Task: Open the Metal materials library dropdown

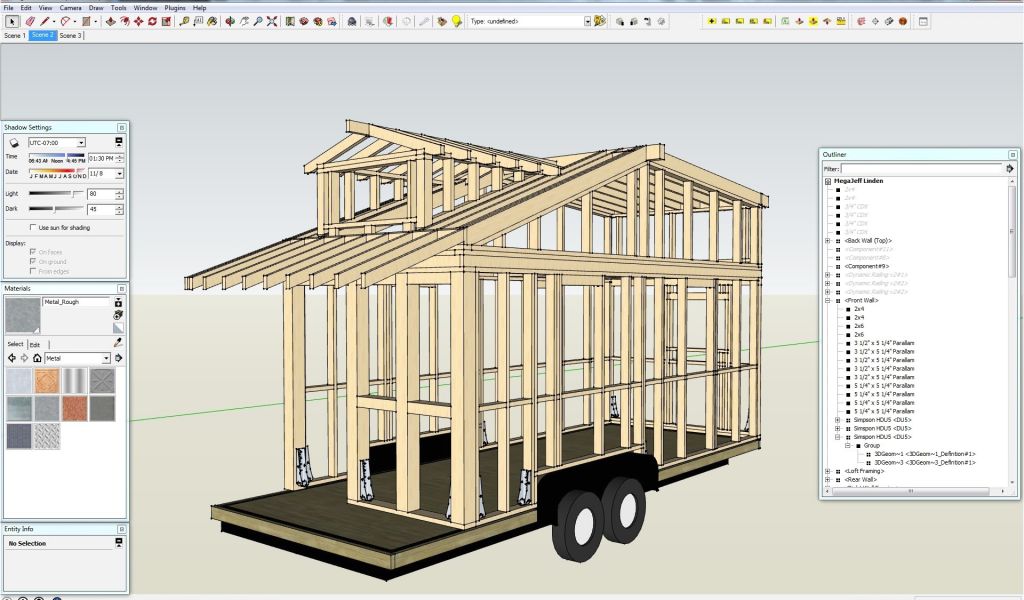Action: tap(105, 358)
